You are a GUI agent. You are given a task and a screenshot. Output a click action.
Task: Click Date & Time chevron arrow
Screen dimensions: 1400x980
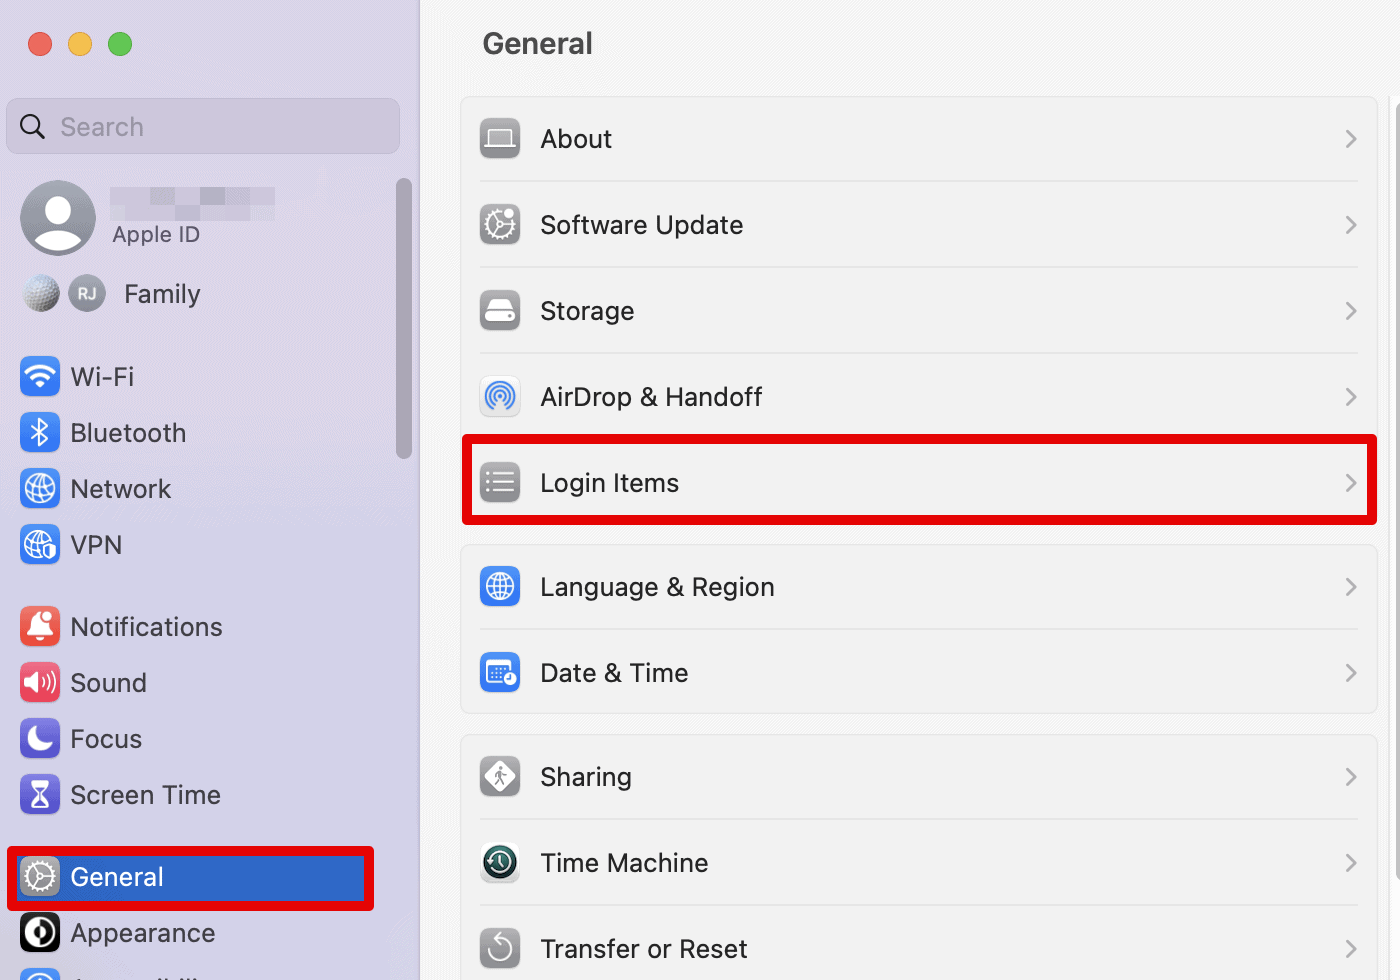[x=1351, y=673]
